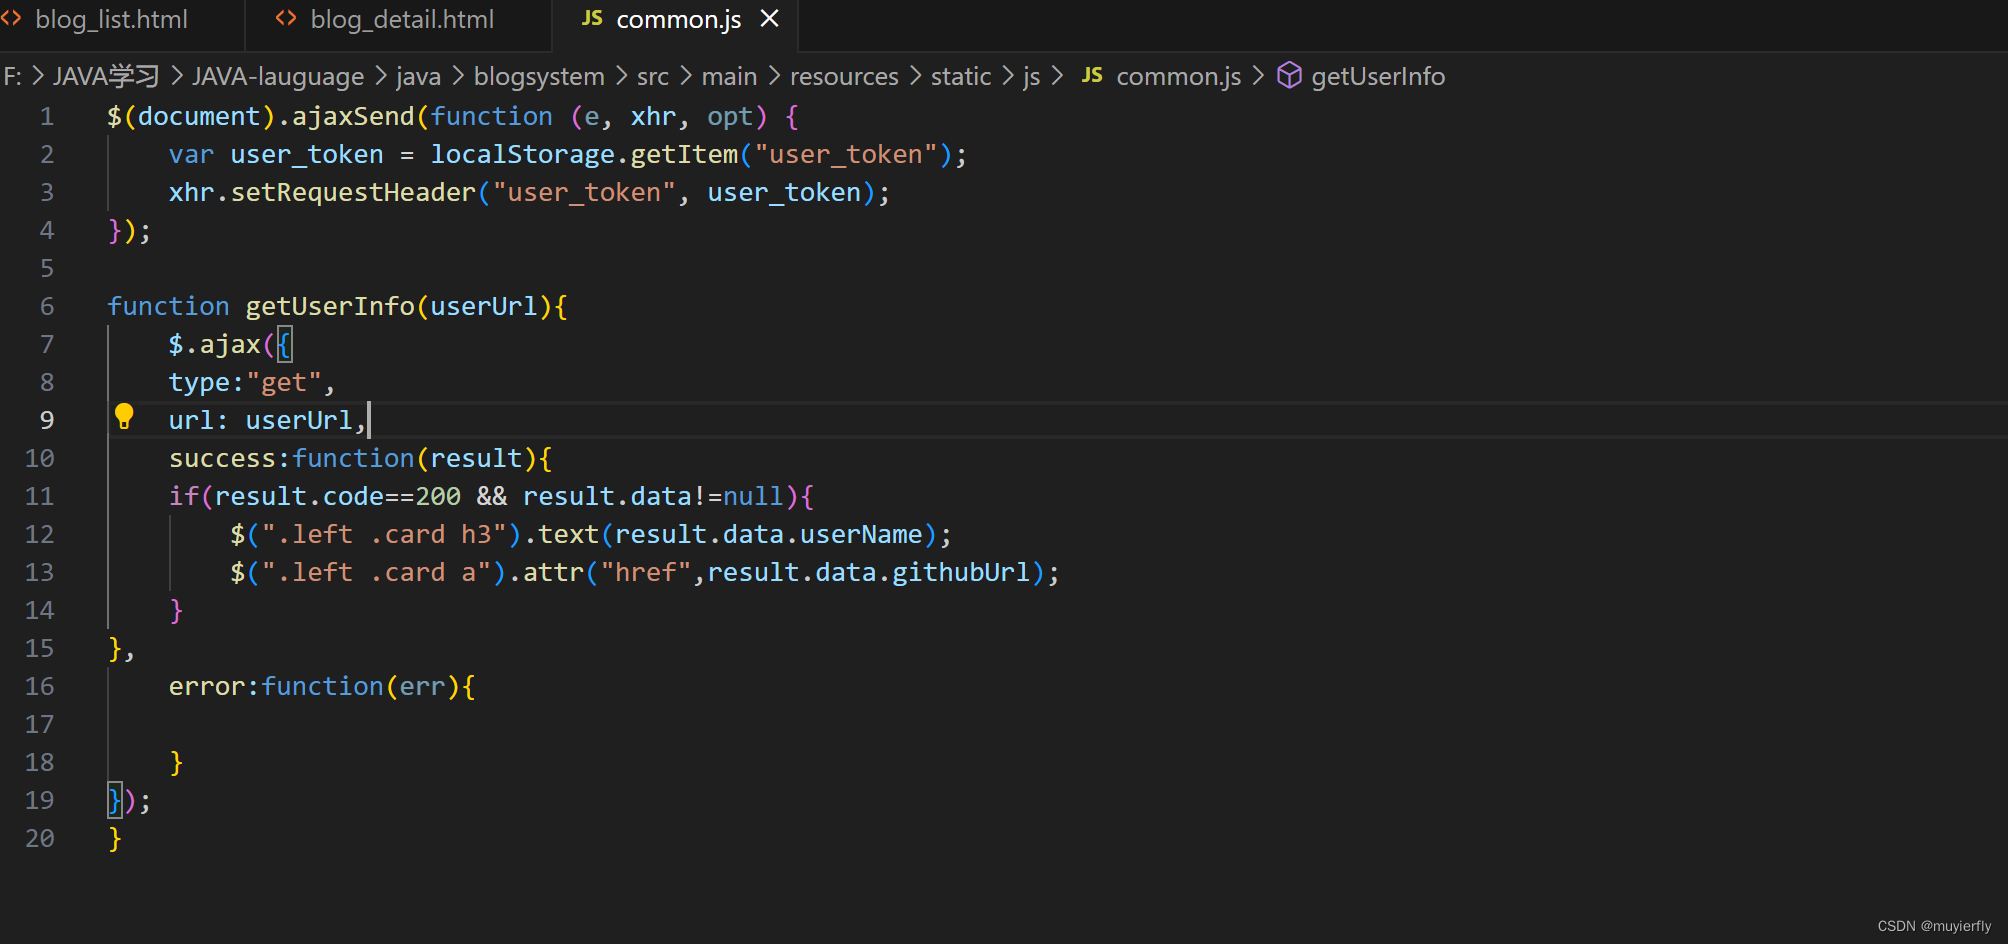
Task: Click the JS file icon on common.js tab
Action: click(x=592, y=19)
